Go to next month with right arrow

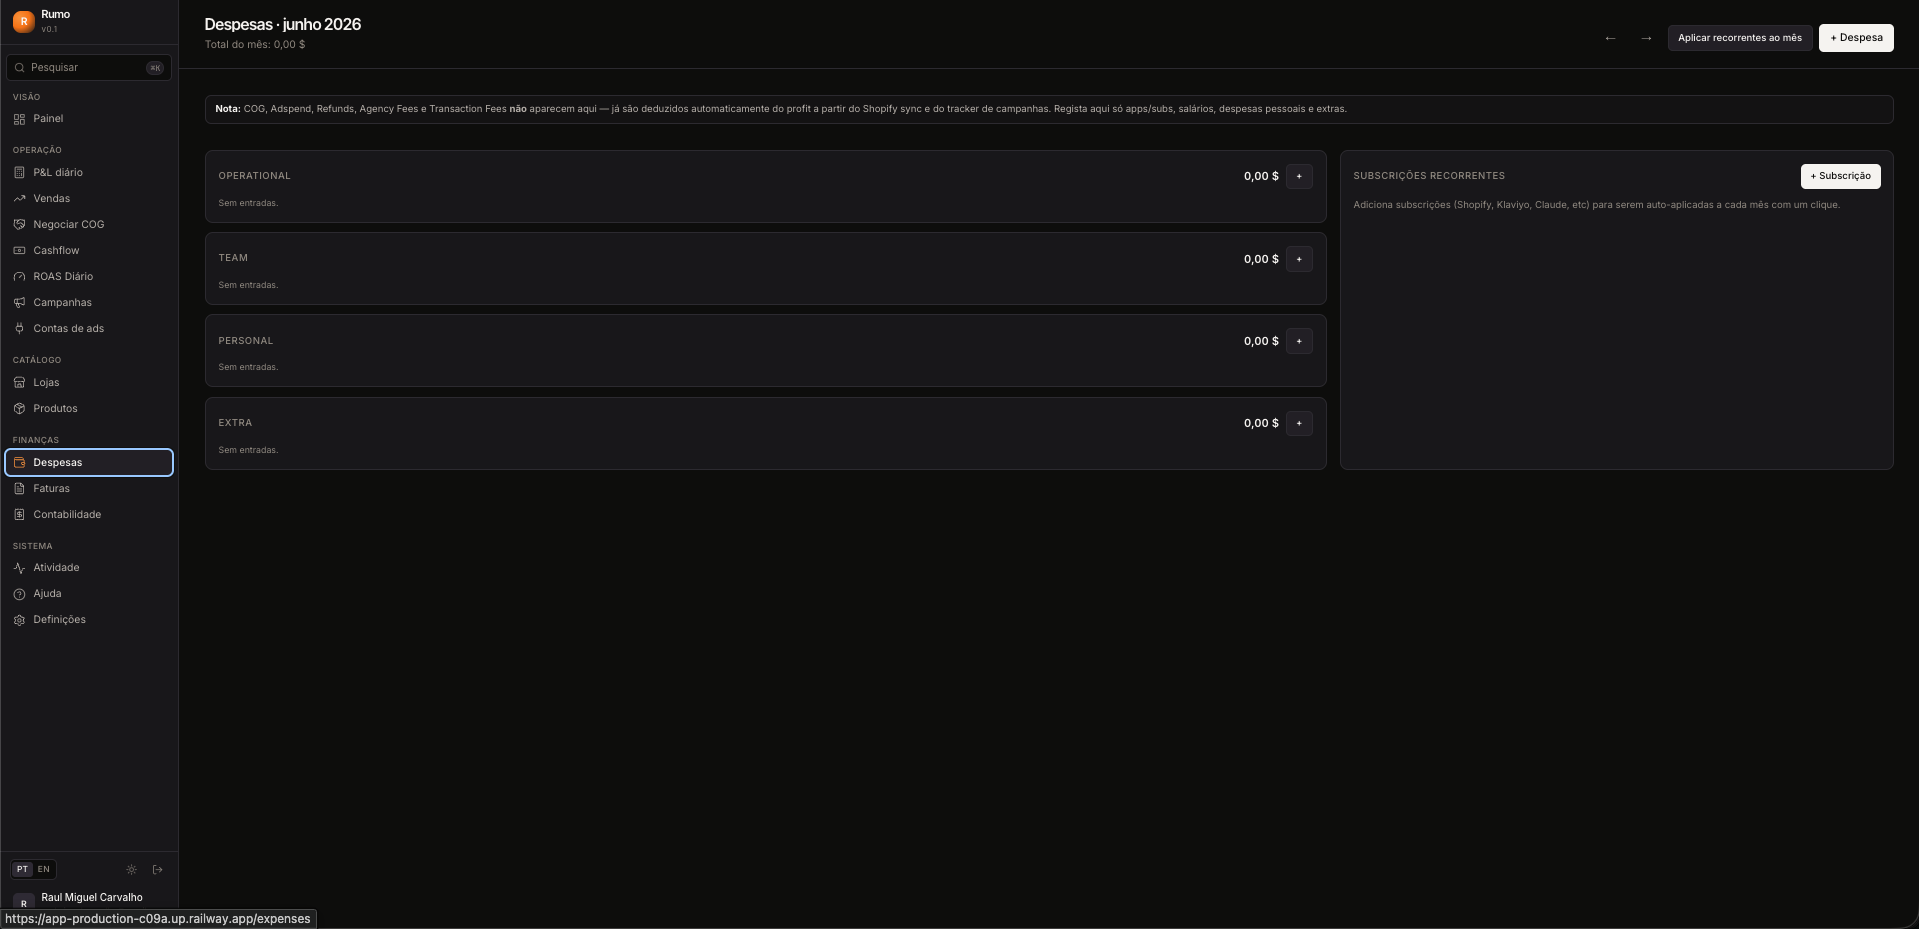click(1646, 38)
